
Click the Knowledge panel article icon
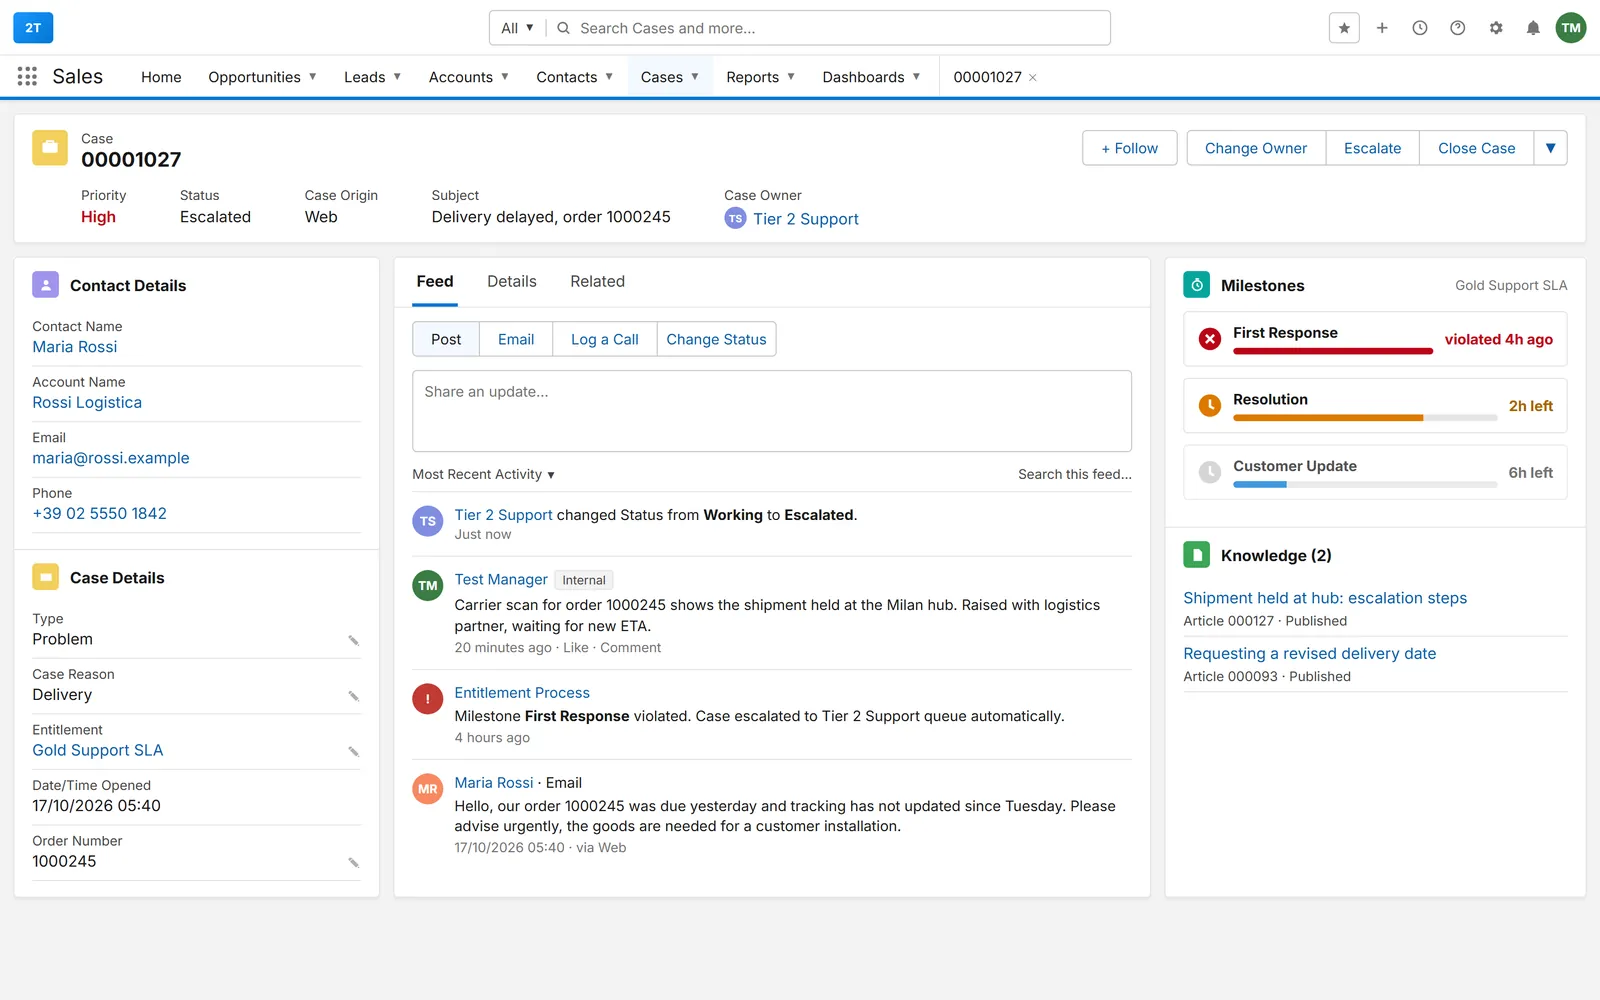1196,555
